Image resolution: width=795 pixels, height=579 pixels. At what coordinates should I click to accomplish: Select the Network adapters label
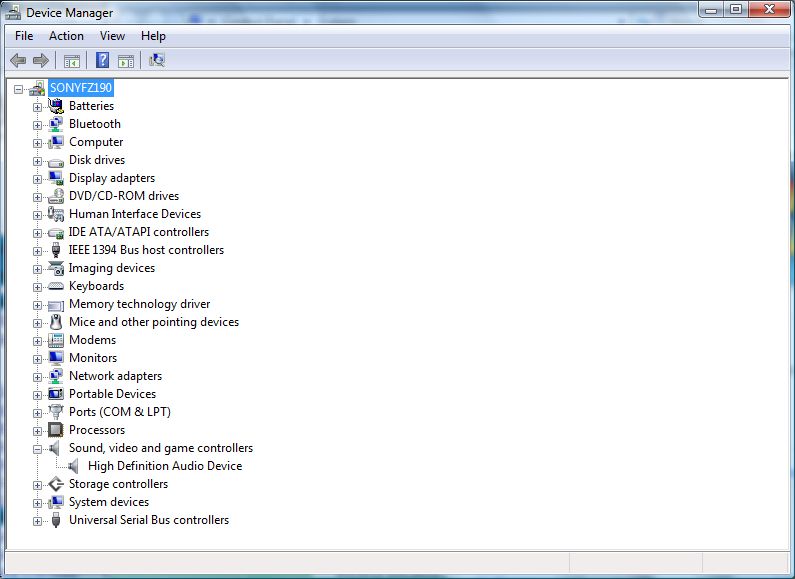pyautogui.click(x=115, y=376)
